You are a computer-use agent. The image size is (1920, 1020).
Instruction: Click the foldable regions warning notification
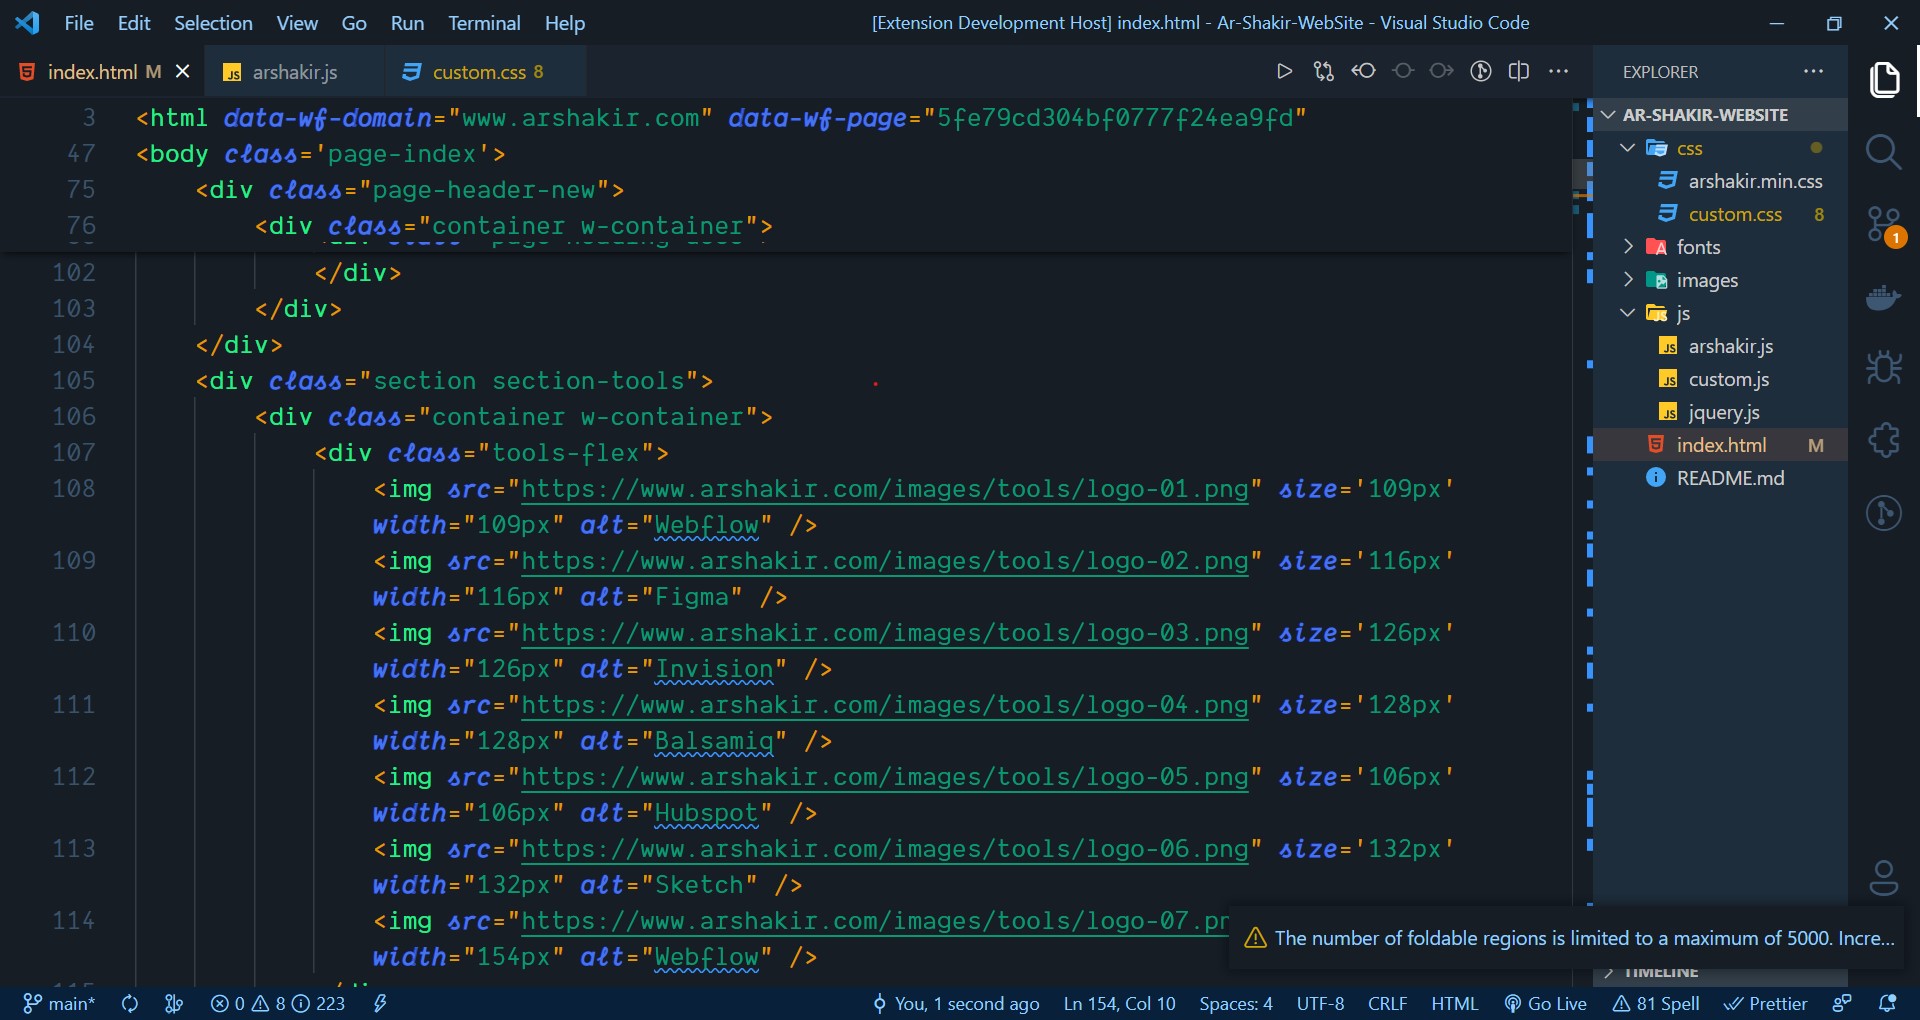click(x=1570, y=938)
